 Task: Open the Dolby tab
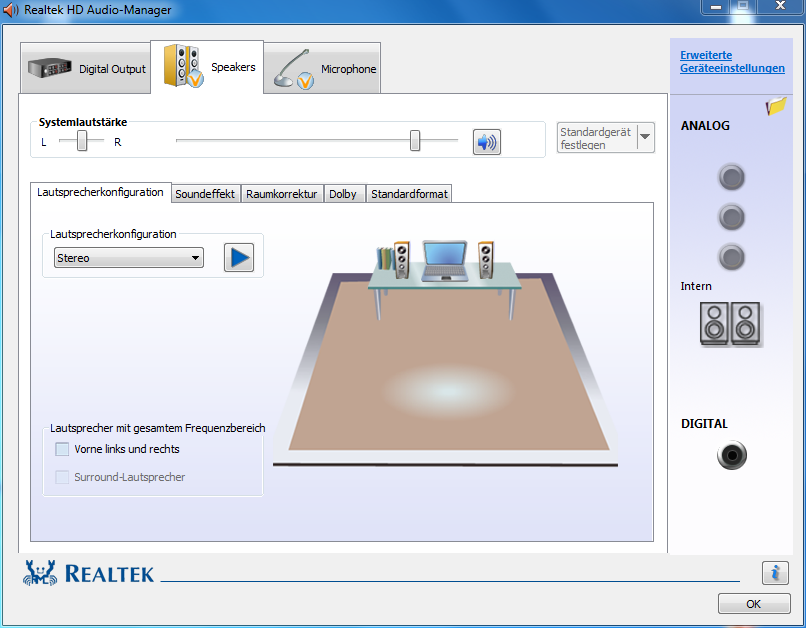[x=344, y=193]
